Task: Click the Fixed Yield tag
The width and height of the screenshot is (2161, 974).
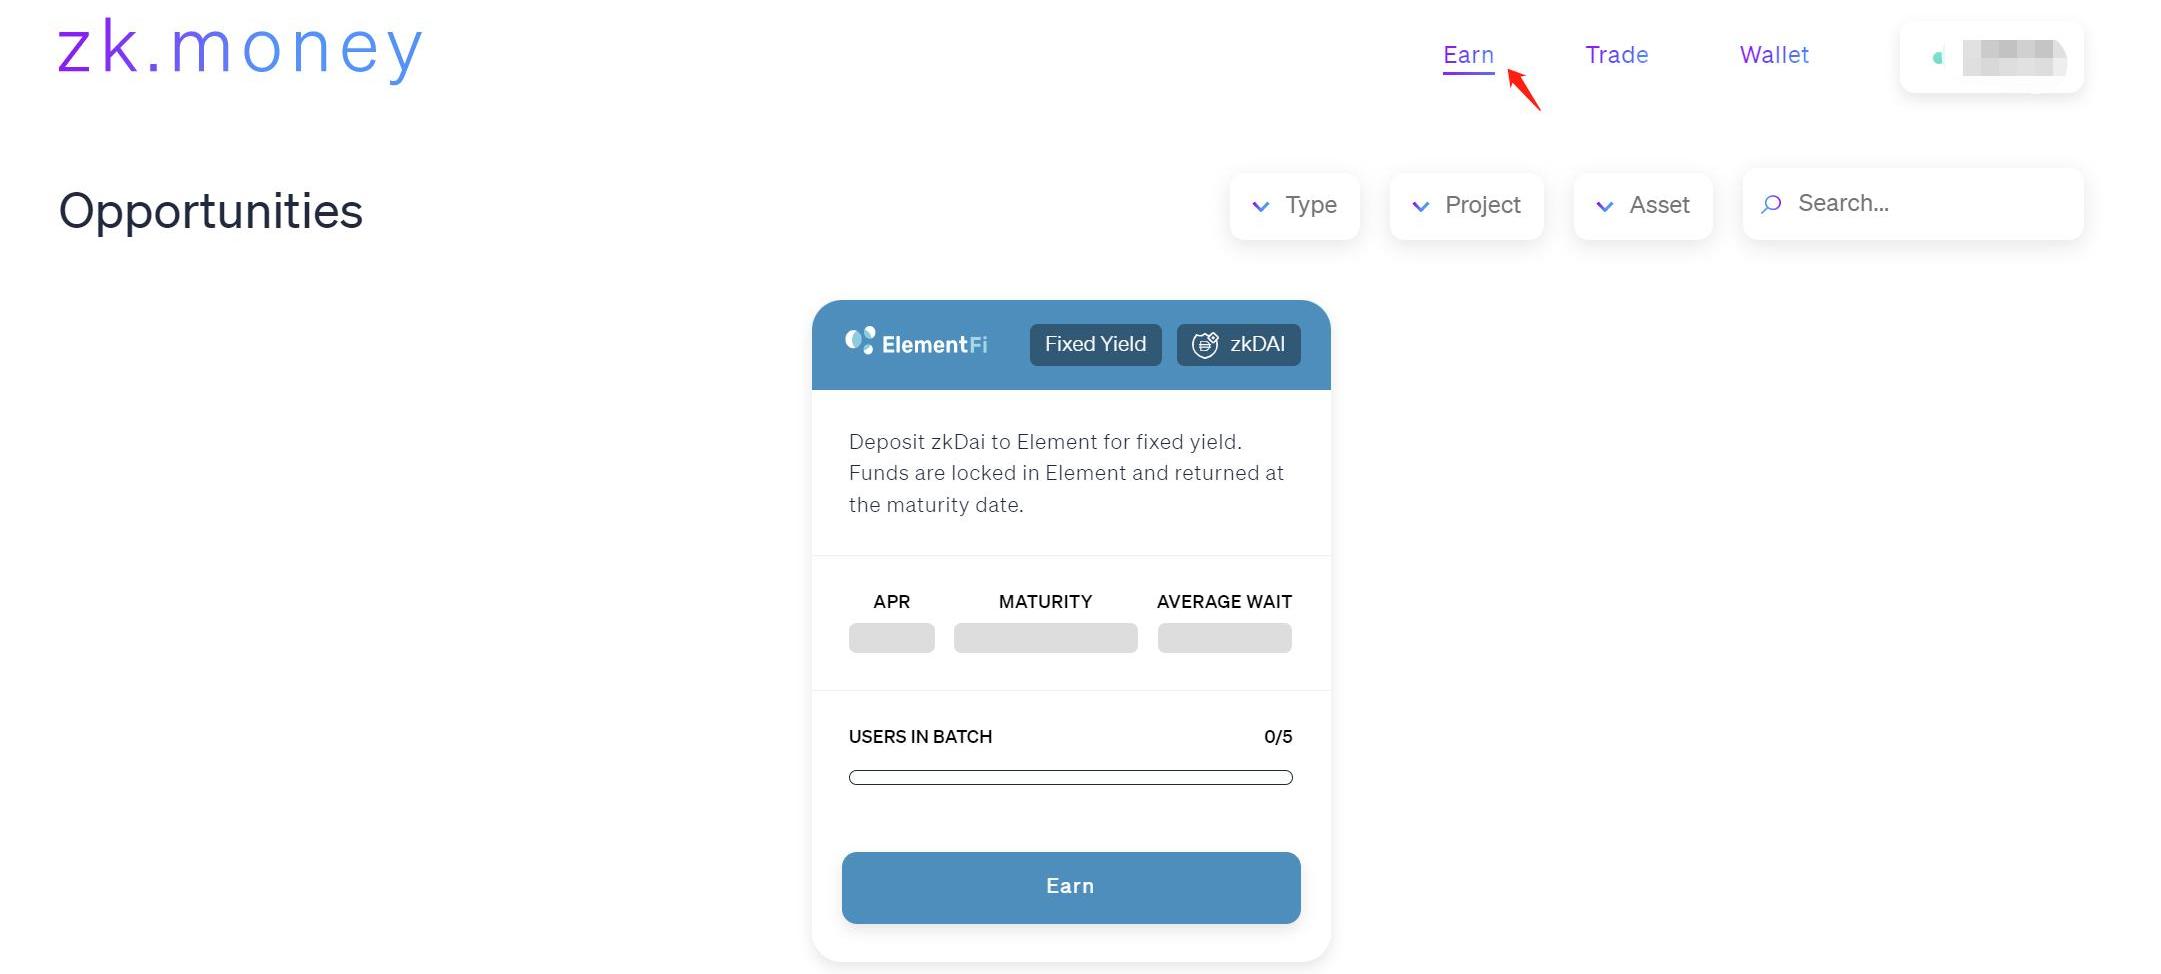Action: (x=1095, y=345)
